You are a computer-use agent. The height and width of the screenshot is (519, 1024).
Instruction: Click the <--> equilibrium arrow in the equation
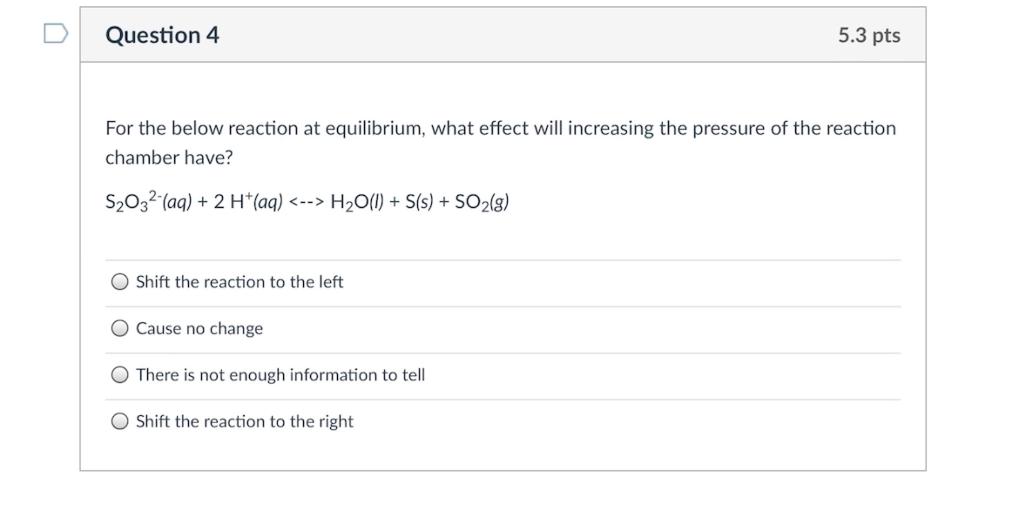[x=308, y=202]
